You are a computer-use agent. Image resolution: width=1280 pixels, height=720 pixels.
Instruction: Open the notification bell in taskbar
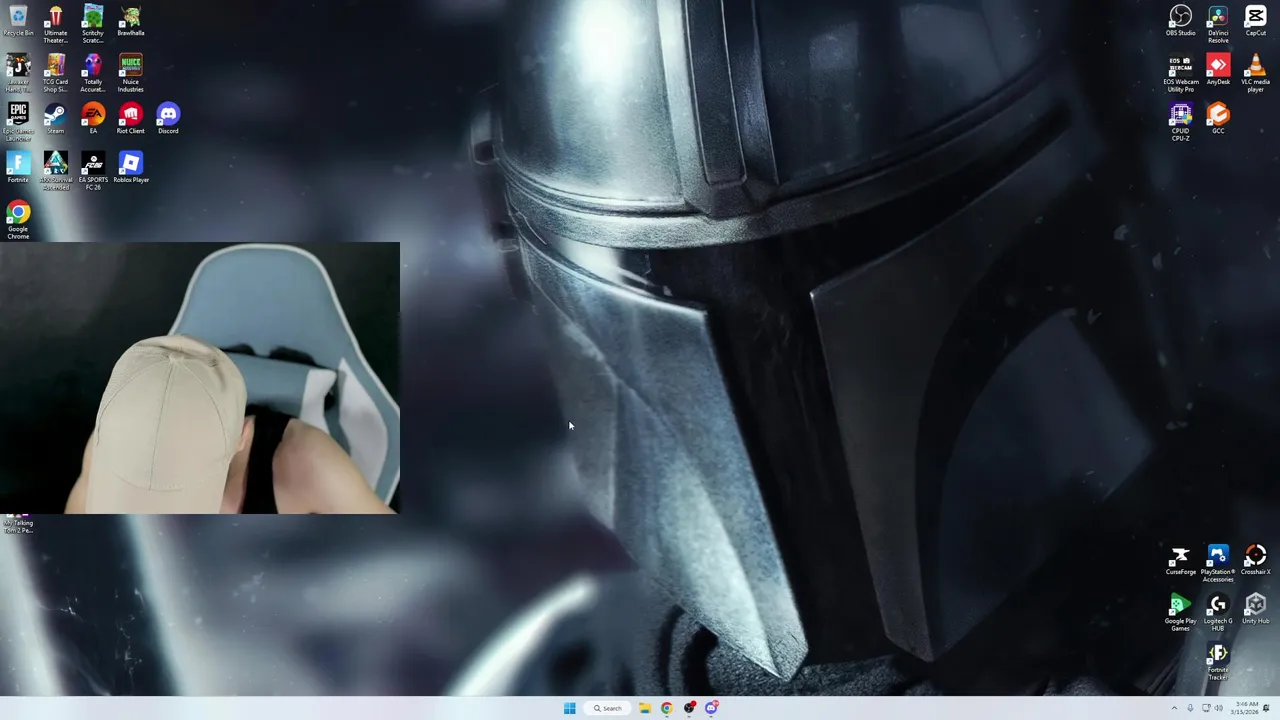pyautogui.click(x=1266, y=708)
